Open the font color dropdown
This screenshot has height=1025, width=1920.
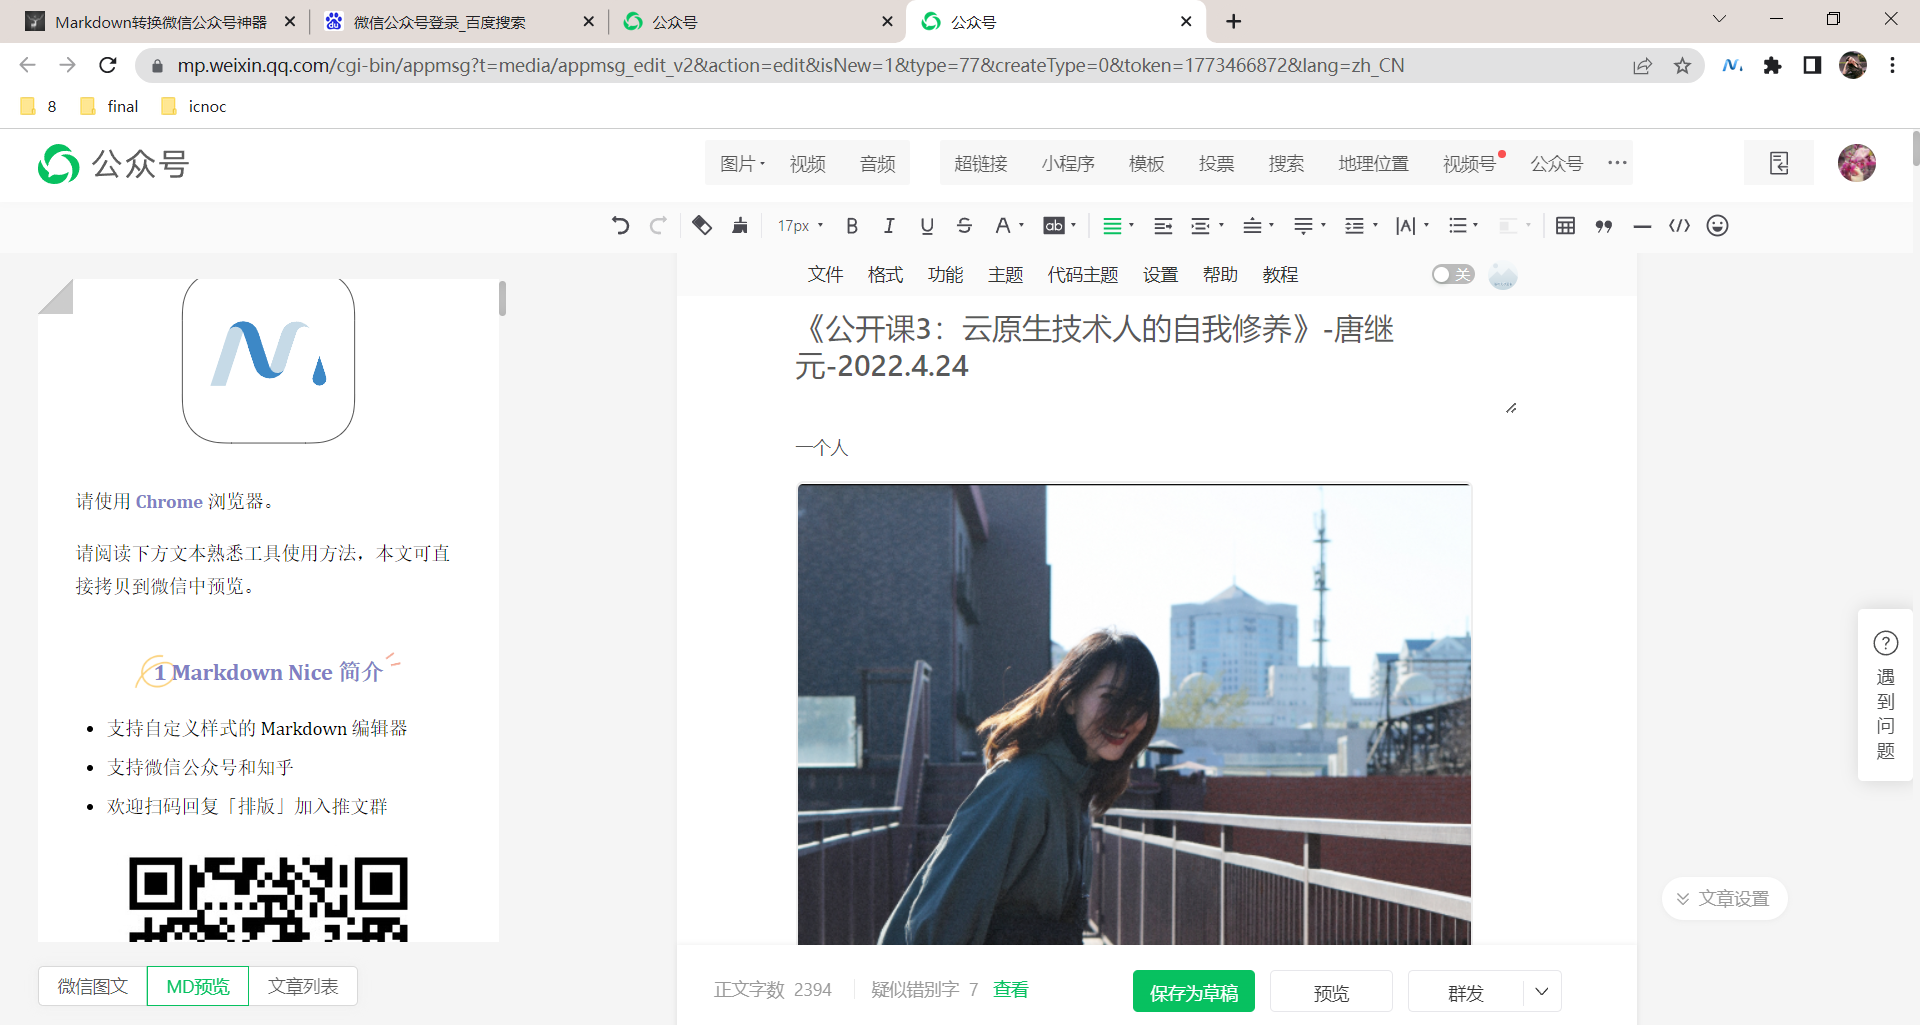point(1008,226)
